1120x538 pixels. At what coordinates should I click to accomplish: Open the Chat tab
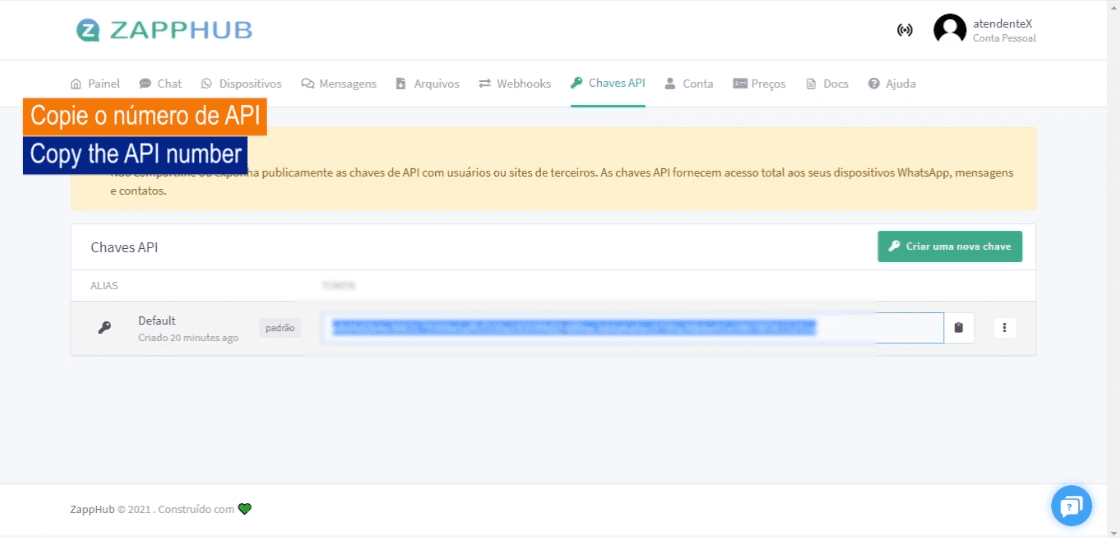tap(160, 84)
